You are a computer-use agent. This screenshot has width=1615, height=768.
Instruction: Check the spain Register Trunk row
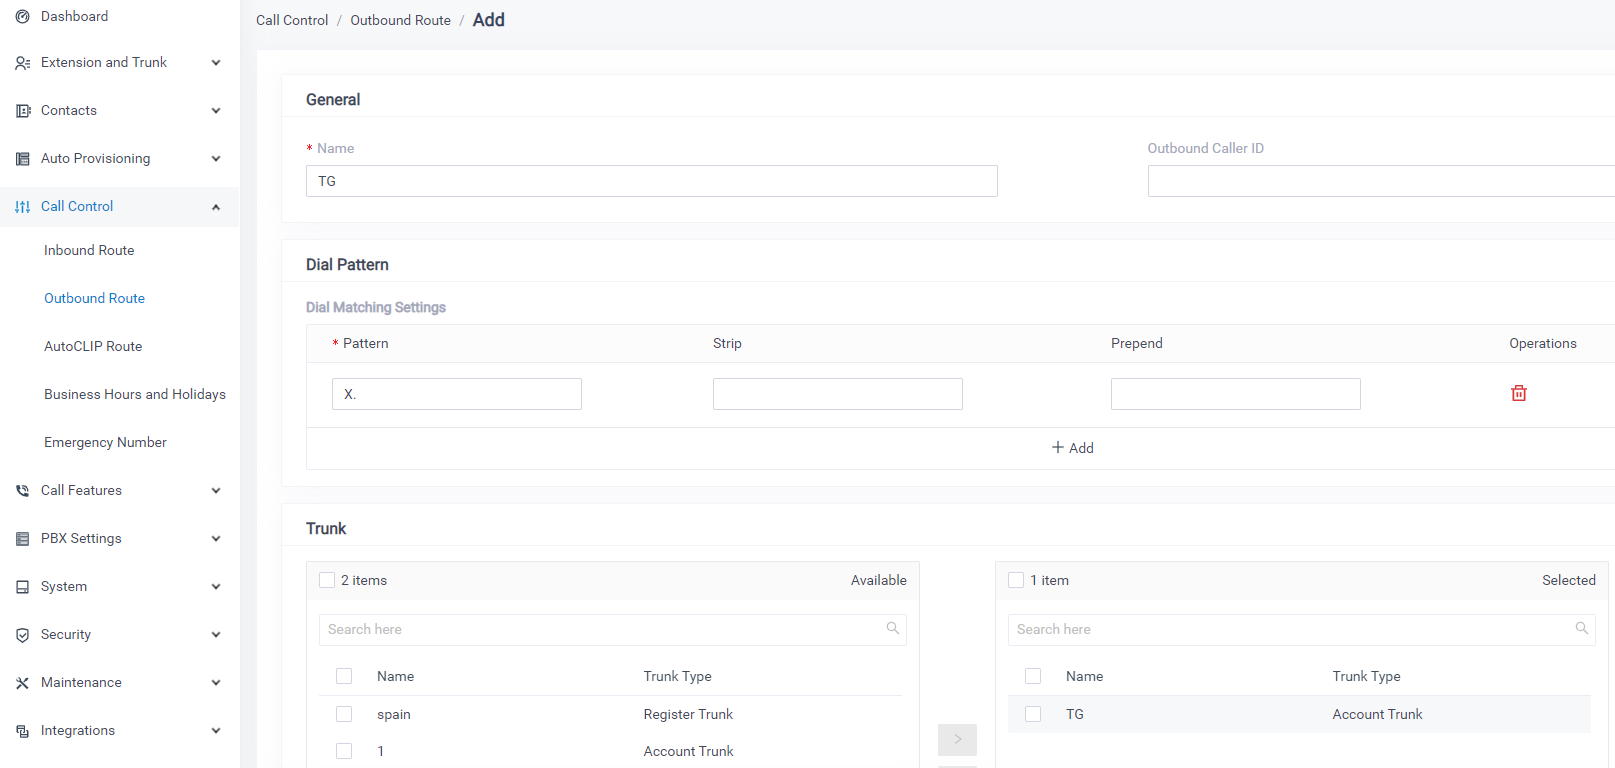click(x=344, y=714)
